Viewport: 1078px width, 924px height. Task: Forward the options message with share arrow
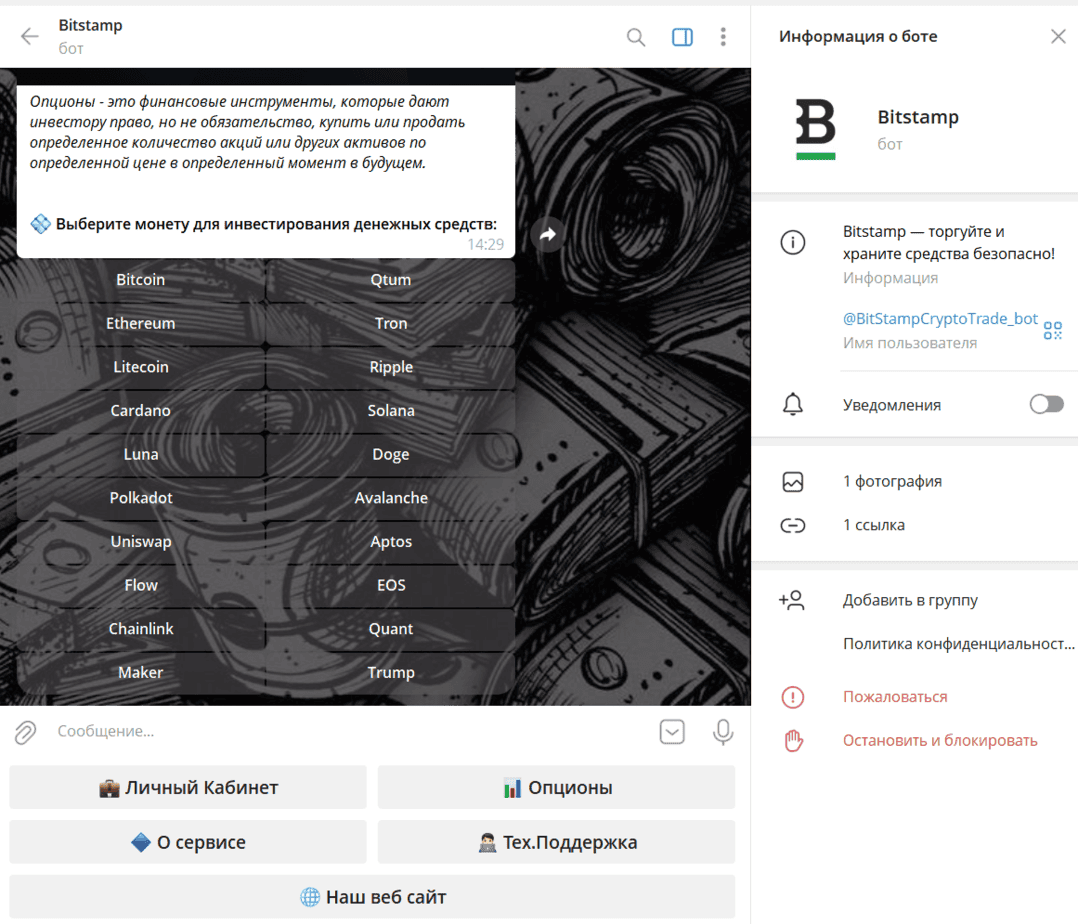tap(547, 235)
